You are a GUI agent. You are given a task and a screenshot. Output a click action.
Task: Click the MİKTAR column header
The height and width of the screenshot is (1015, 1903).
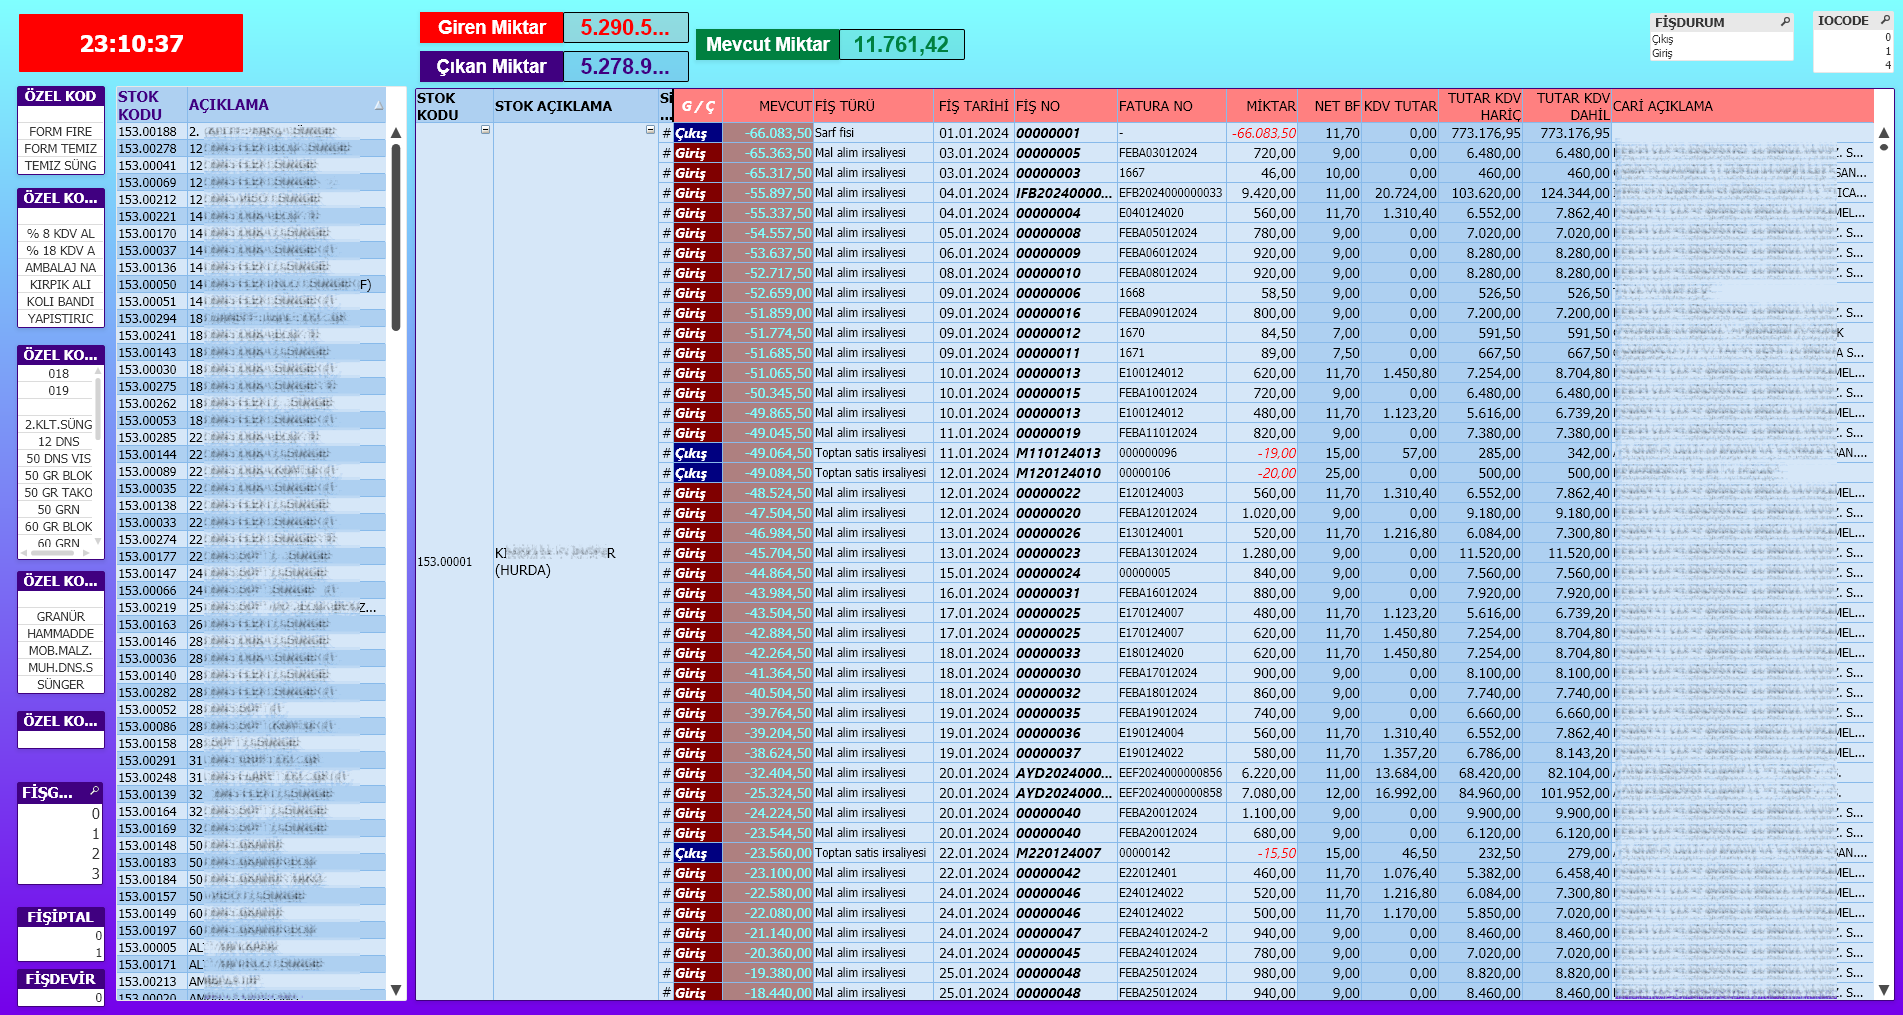(1270, 106)
